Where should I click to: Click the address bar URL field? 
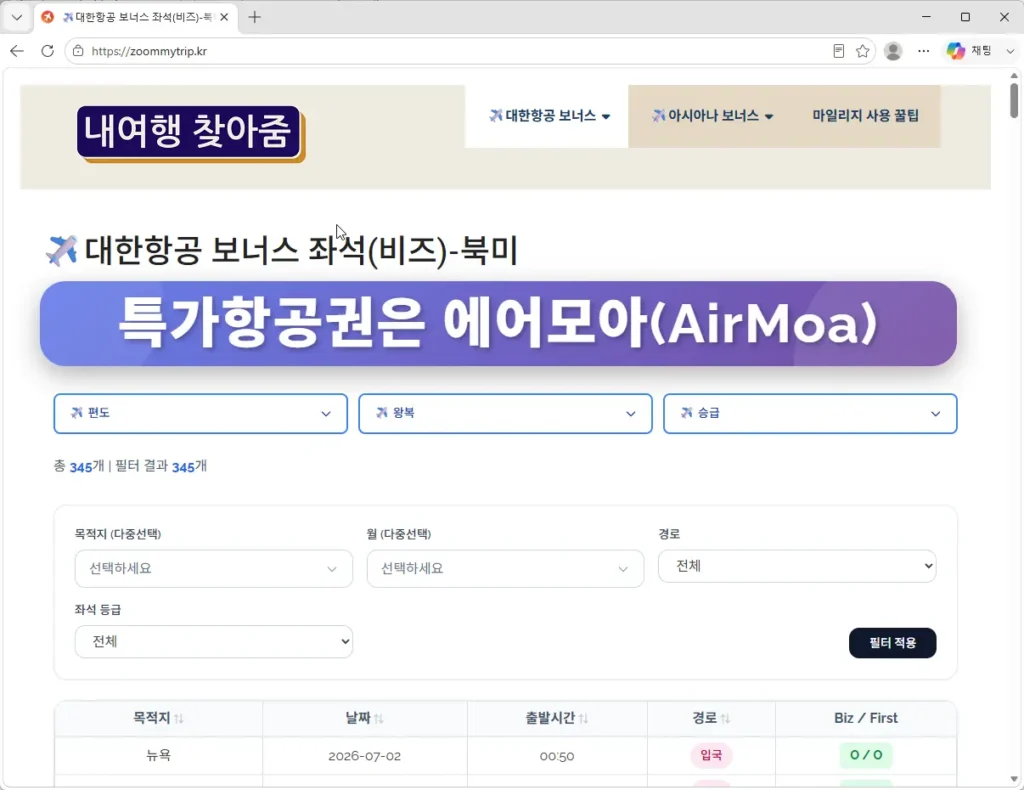point(457,51)
